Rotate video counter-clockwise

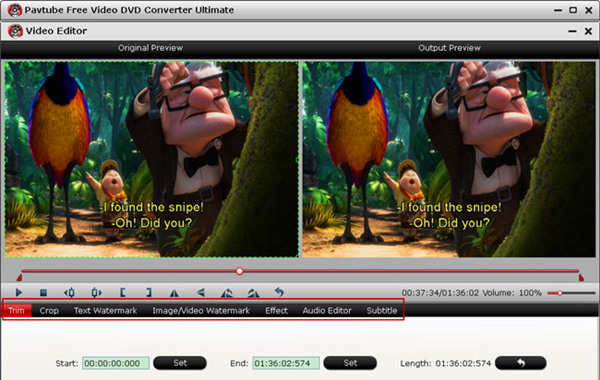227,293
